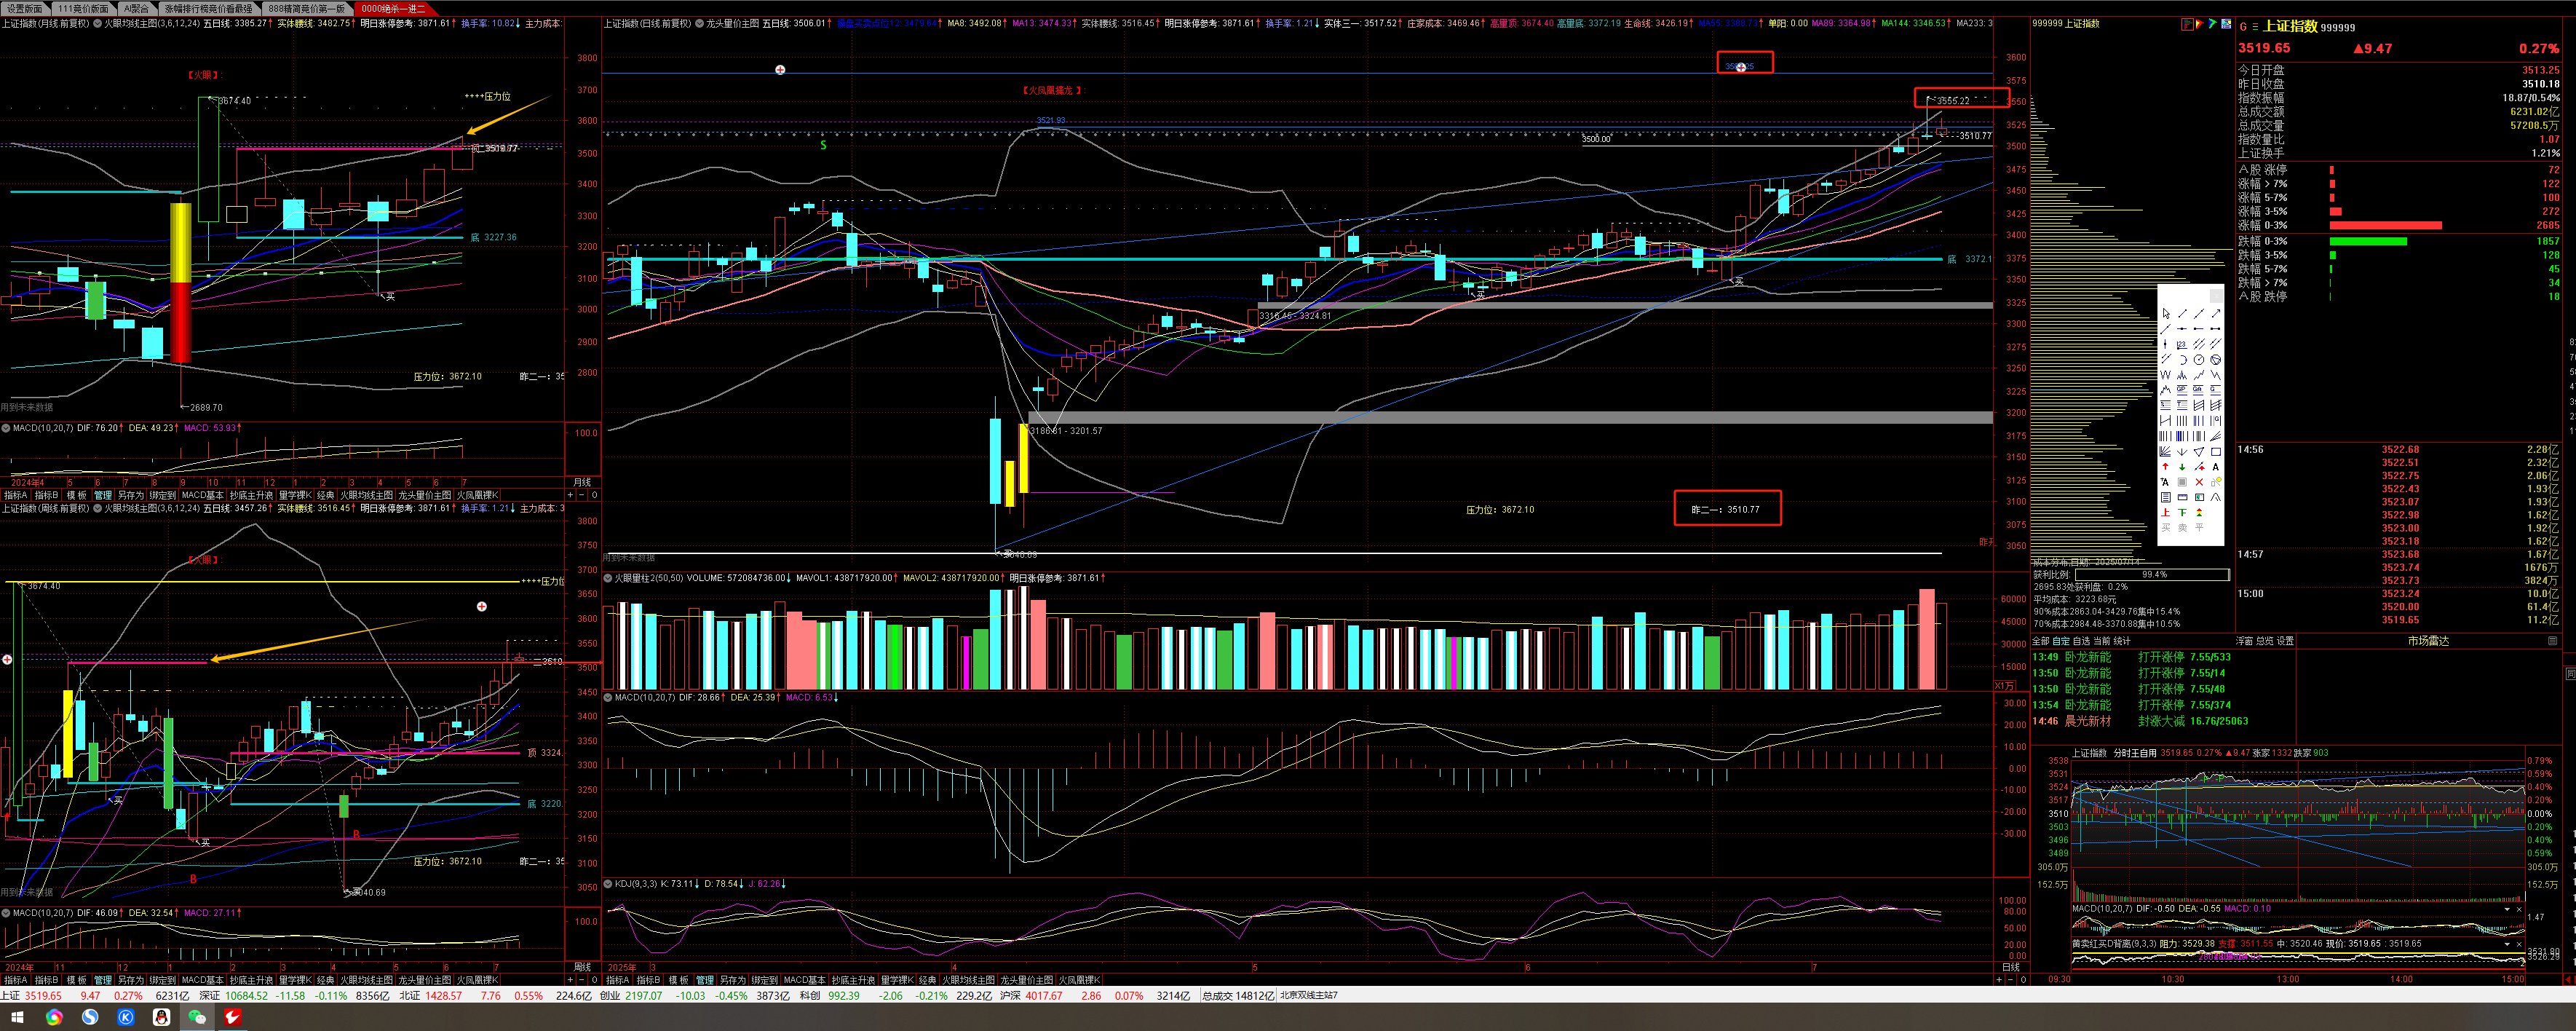This screenshot has height=1031, width=2576.
Task: Click 抄底主升浪 below the daily chart
Action: pyautogui.click(x=854, y=980)
